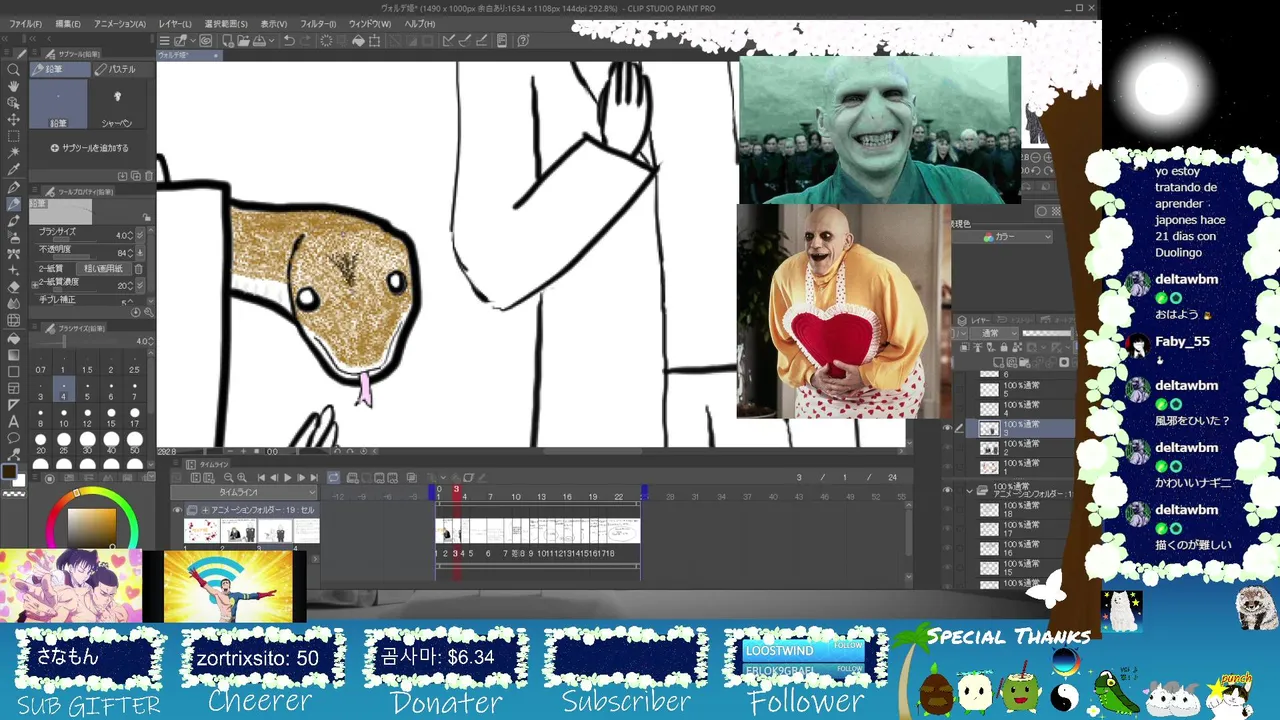Open brush size ブラシサイズ dynamics button
Image resolution: width=1280 pixels, height=720 pixels.
coord(139,234)
